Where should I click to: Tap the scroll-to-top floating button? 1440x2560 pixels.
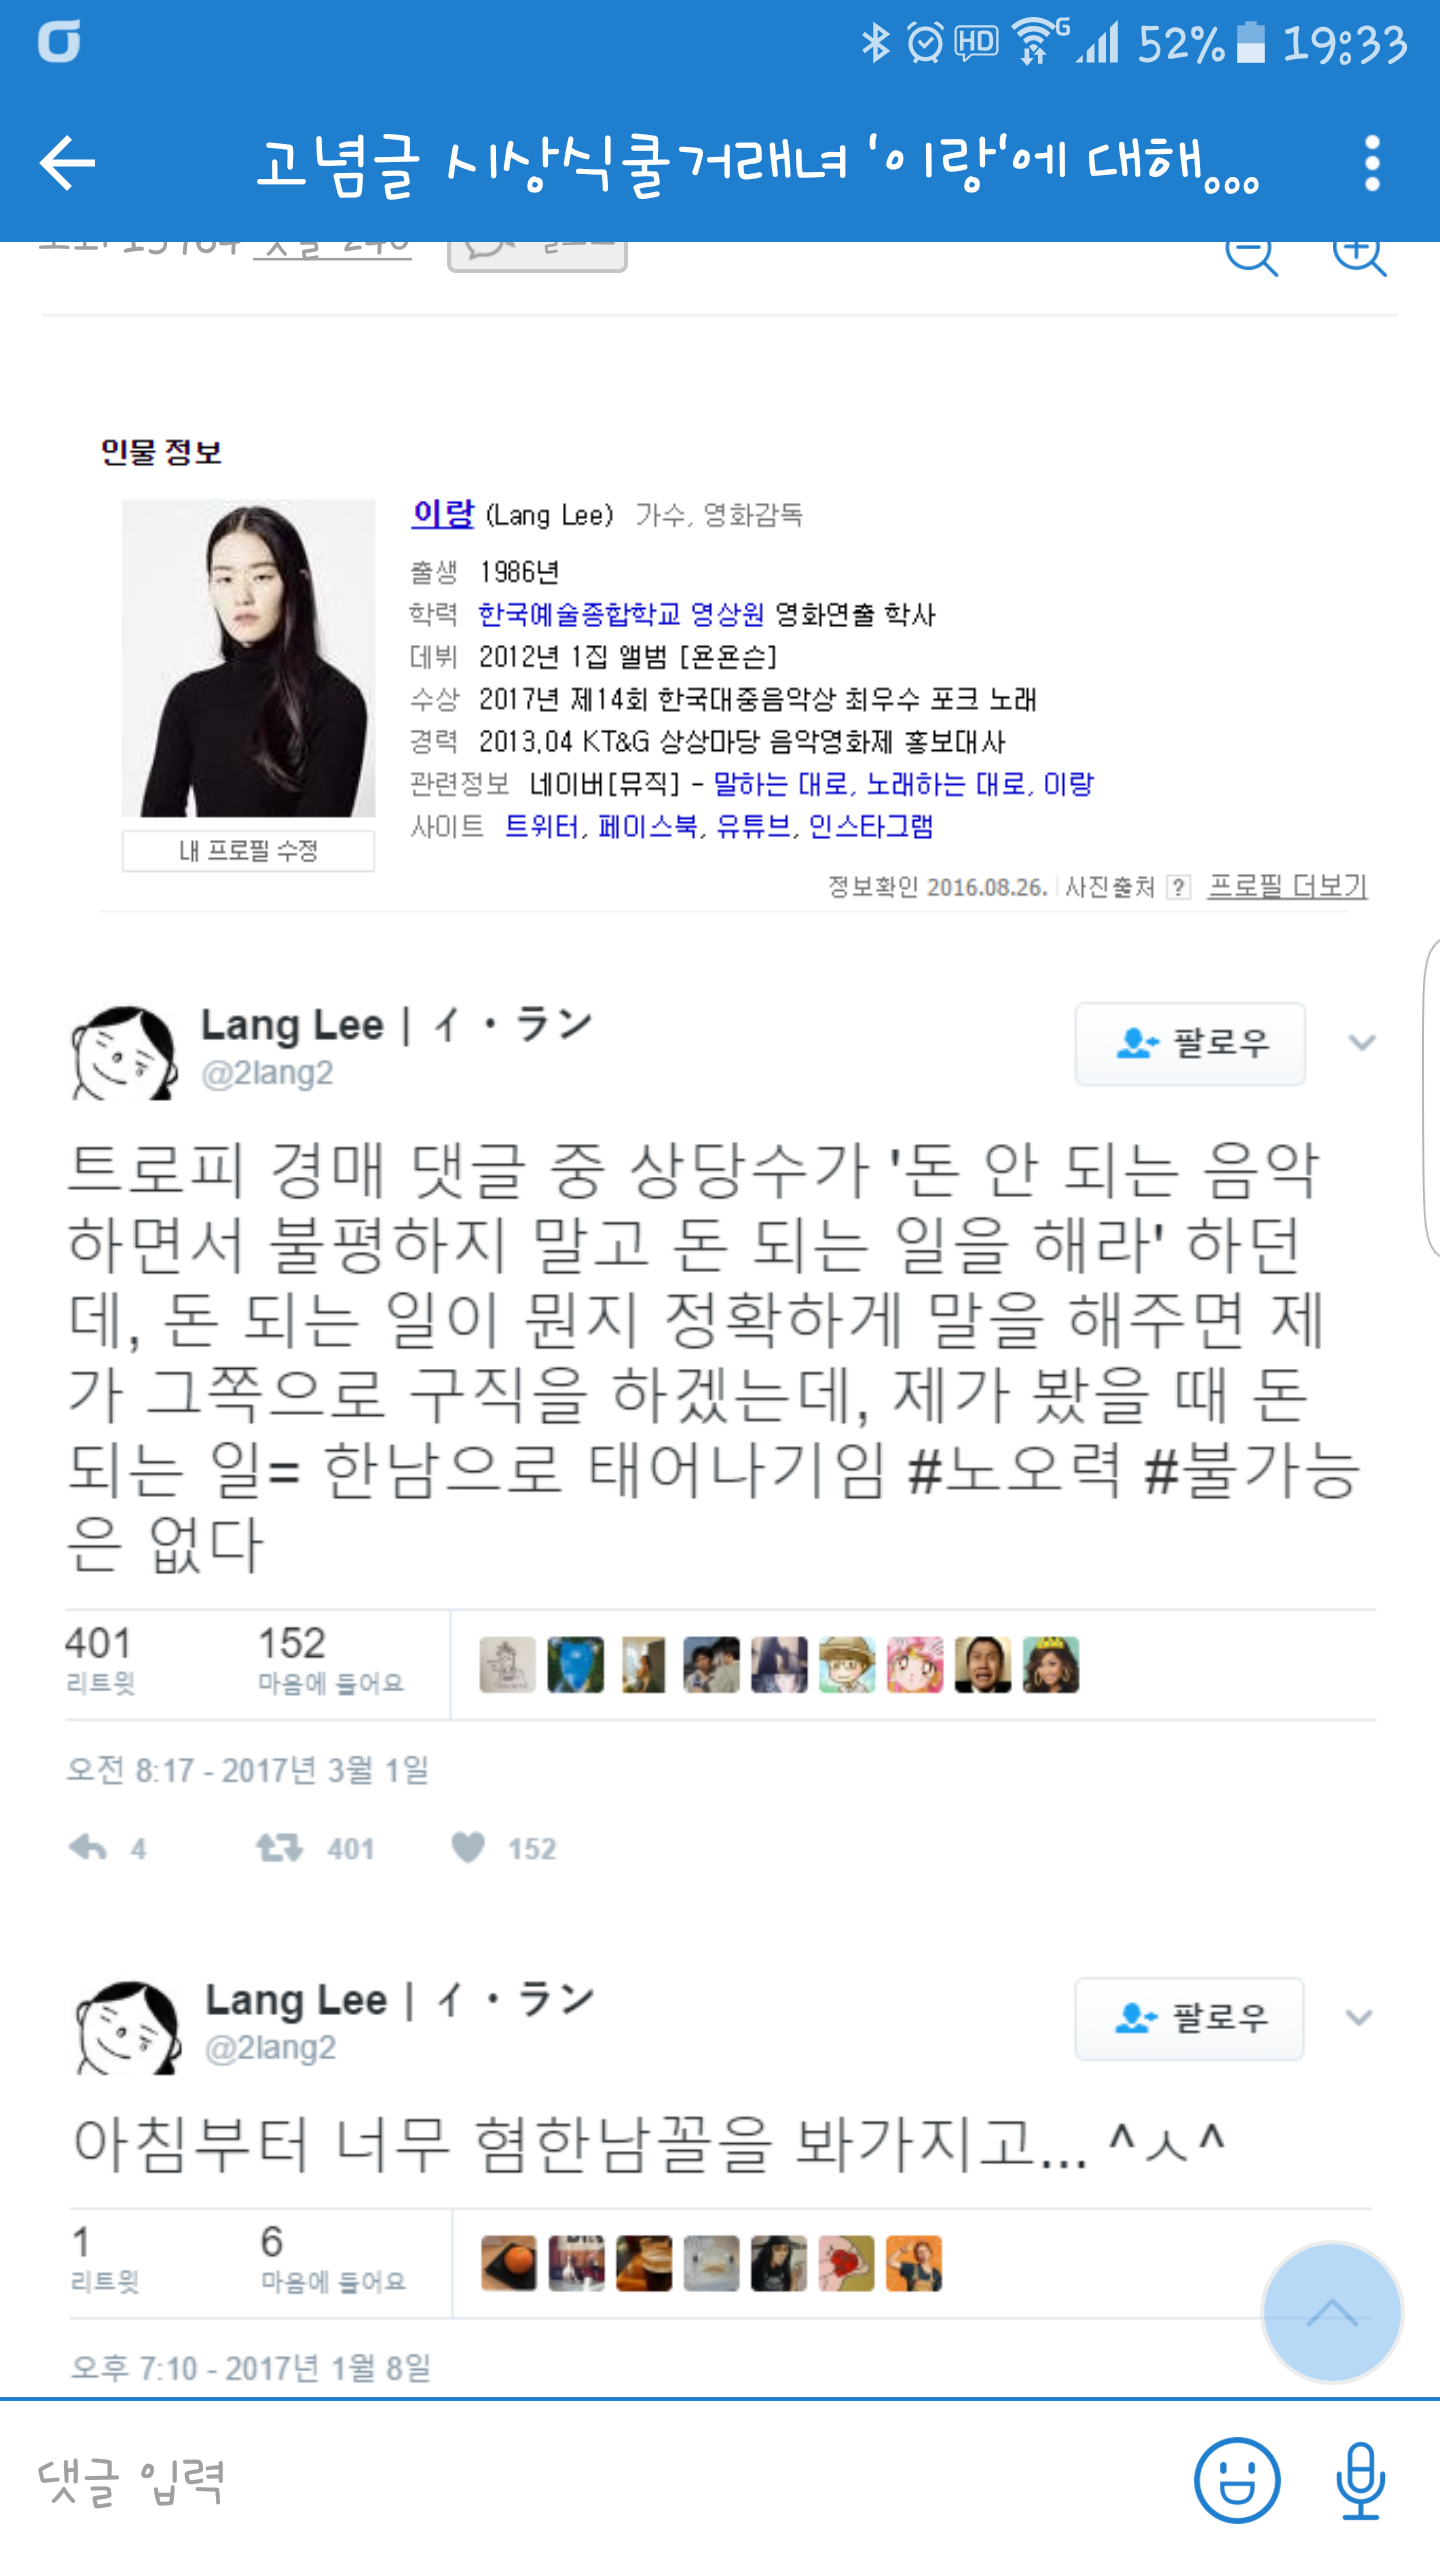[1332, 2313]
